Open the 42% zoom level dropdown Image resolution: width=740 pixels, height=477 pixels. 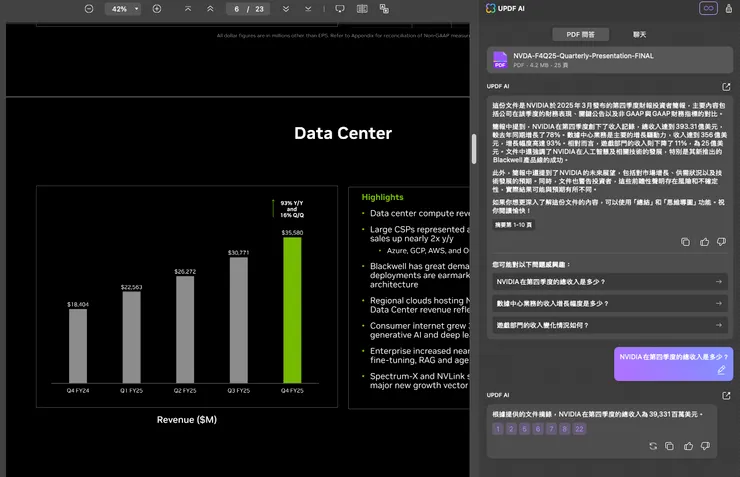click(x=123, y=9)
